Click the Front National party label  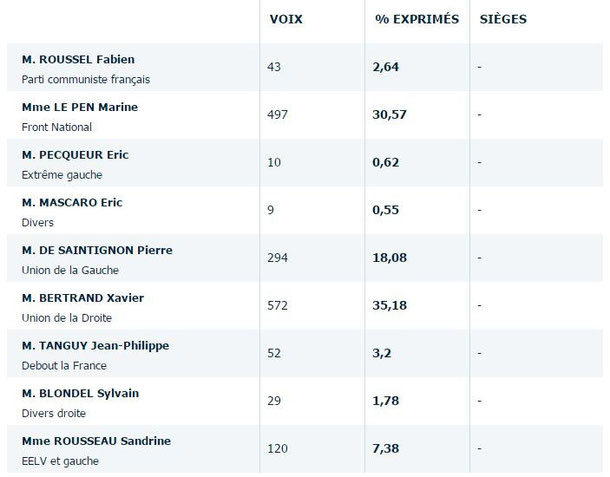click(57, 127)
